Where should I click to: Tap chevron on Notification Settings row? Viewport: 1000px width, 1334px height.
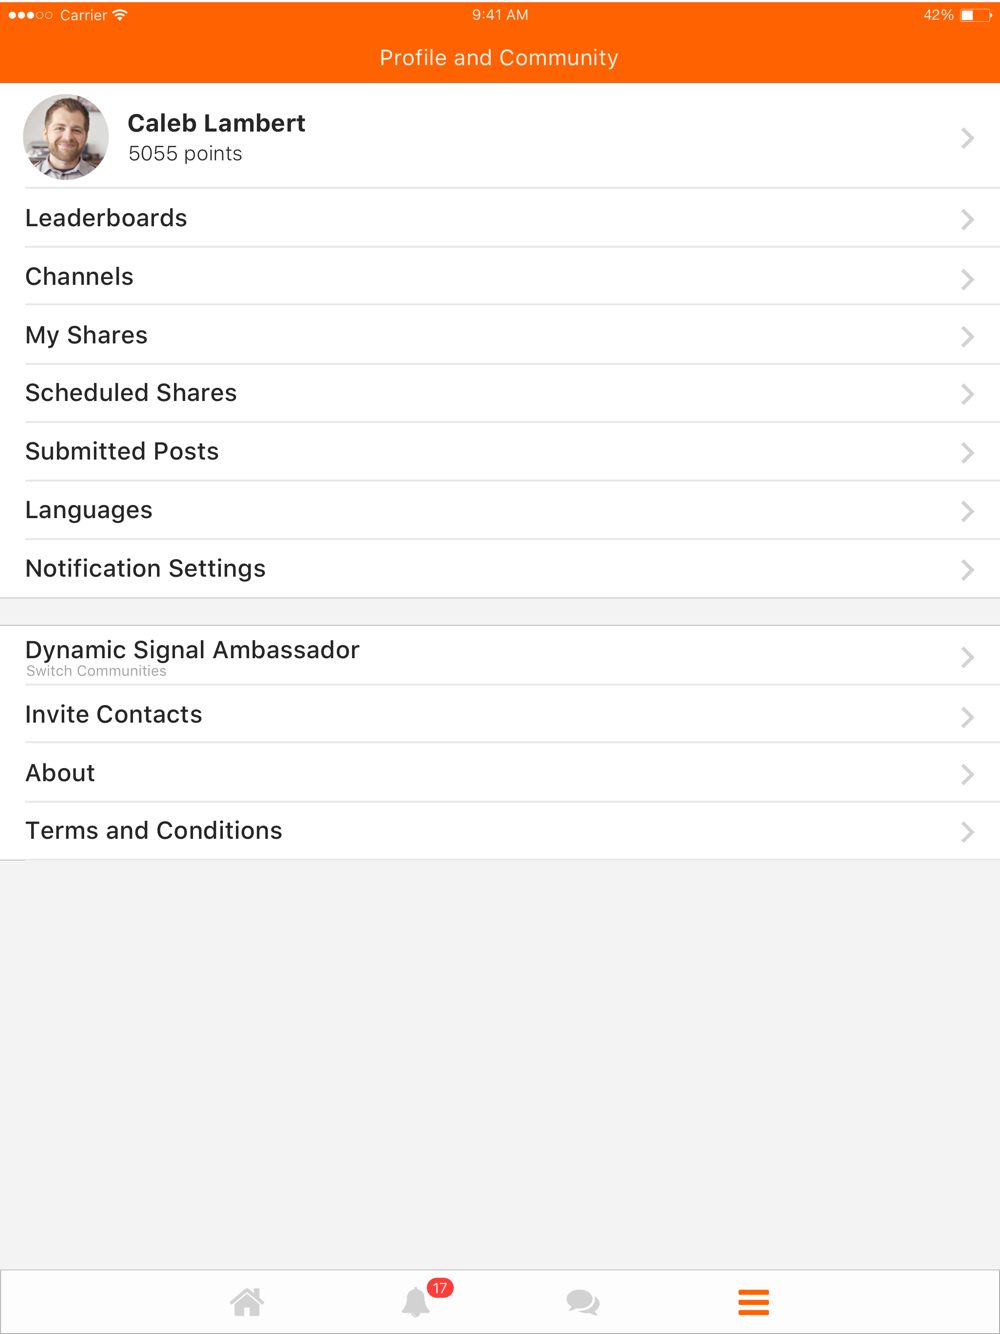pos(967,570)
